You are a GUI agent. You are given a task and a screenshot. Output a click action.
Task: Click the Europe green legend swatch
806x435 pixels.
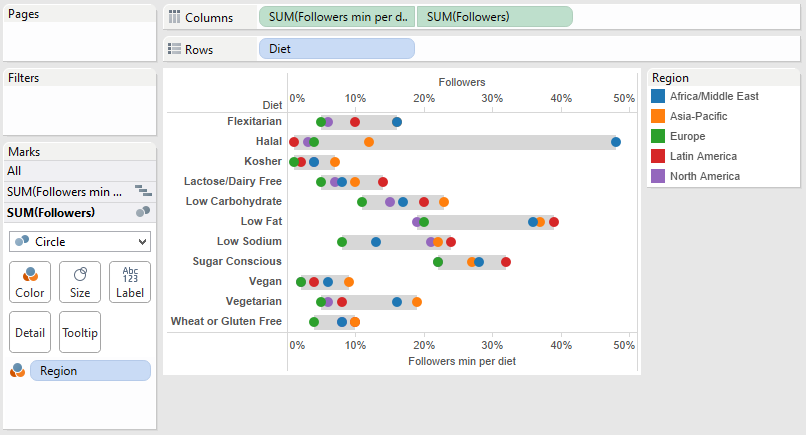tap(658, 136)
